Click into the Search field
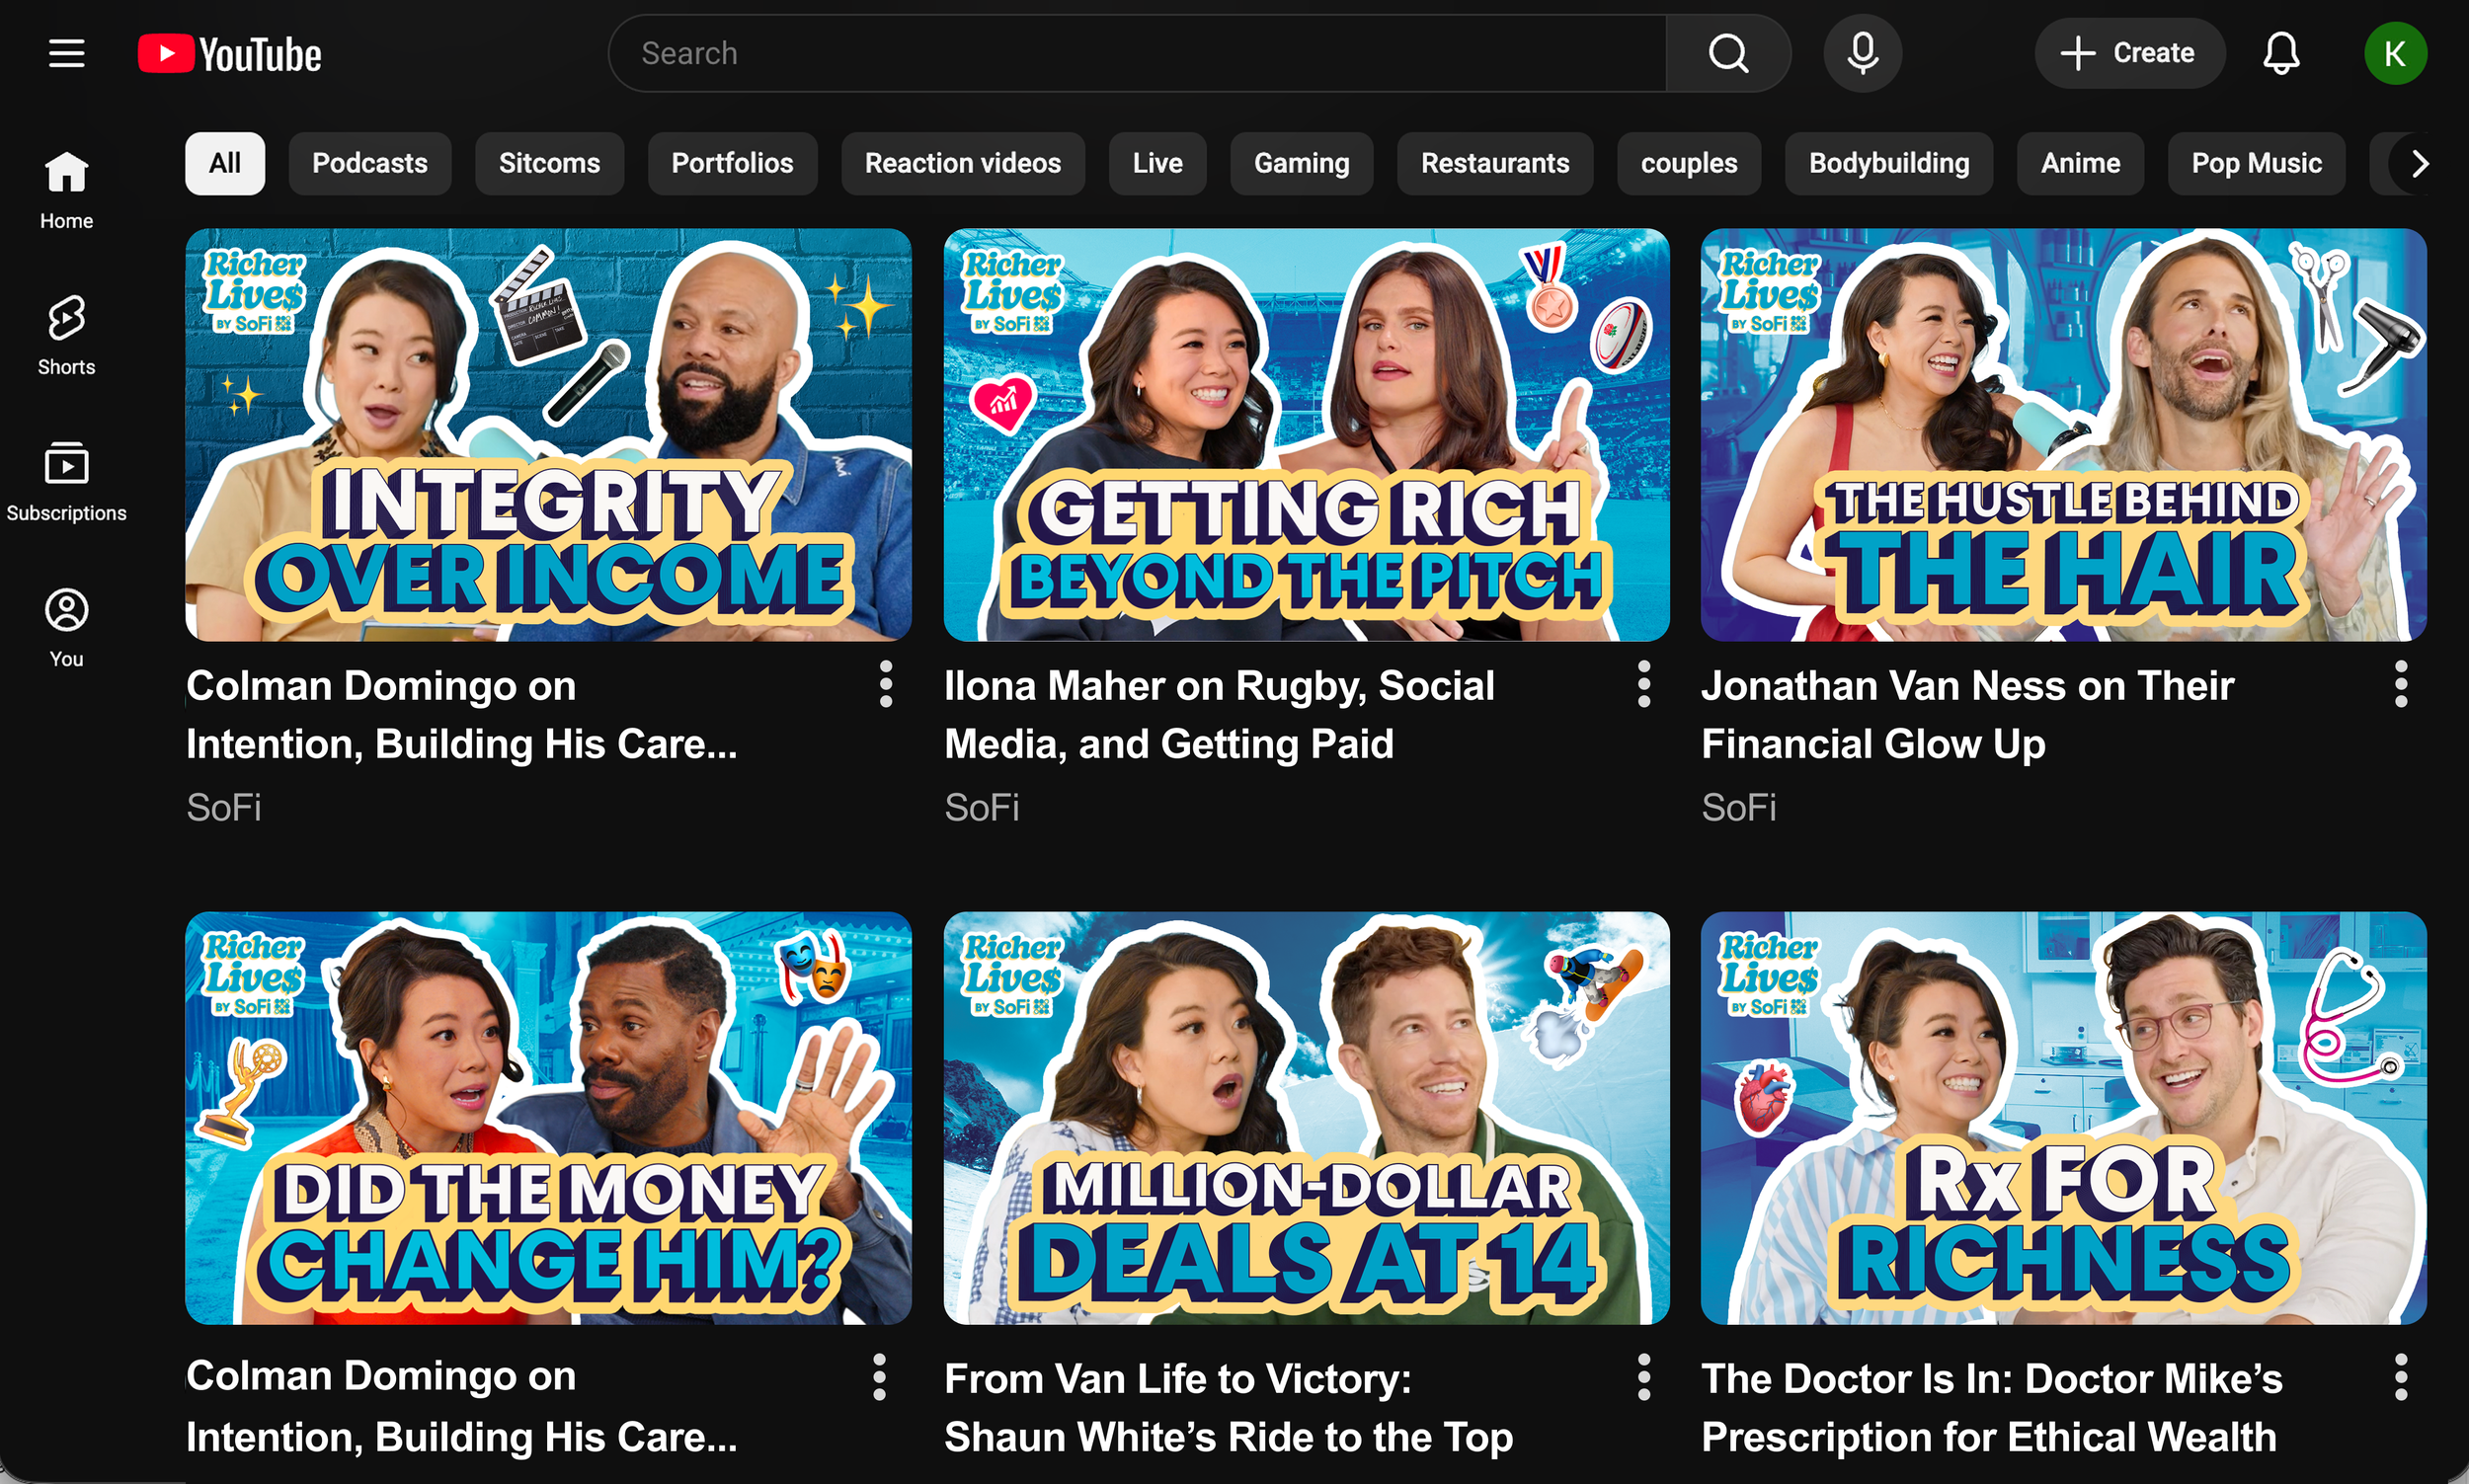The width and height of the screenshot is (2469, 1484). (x=1137, y=53)
